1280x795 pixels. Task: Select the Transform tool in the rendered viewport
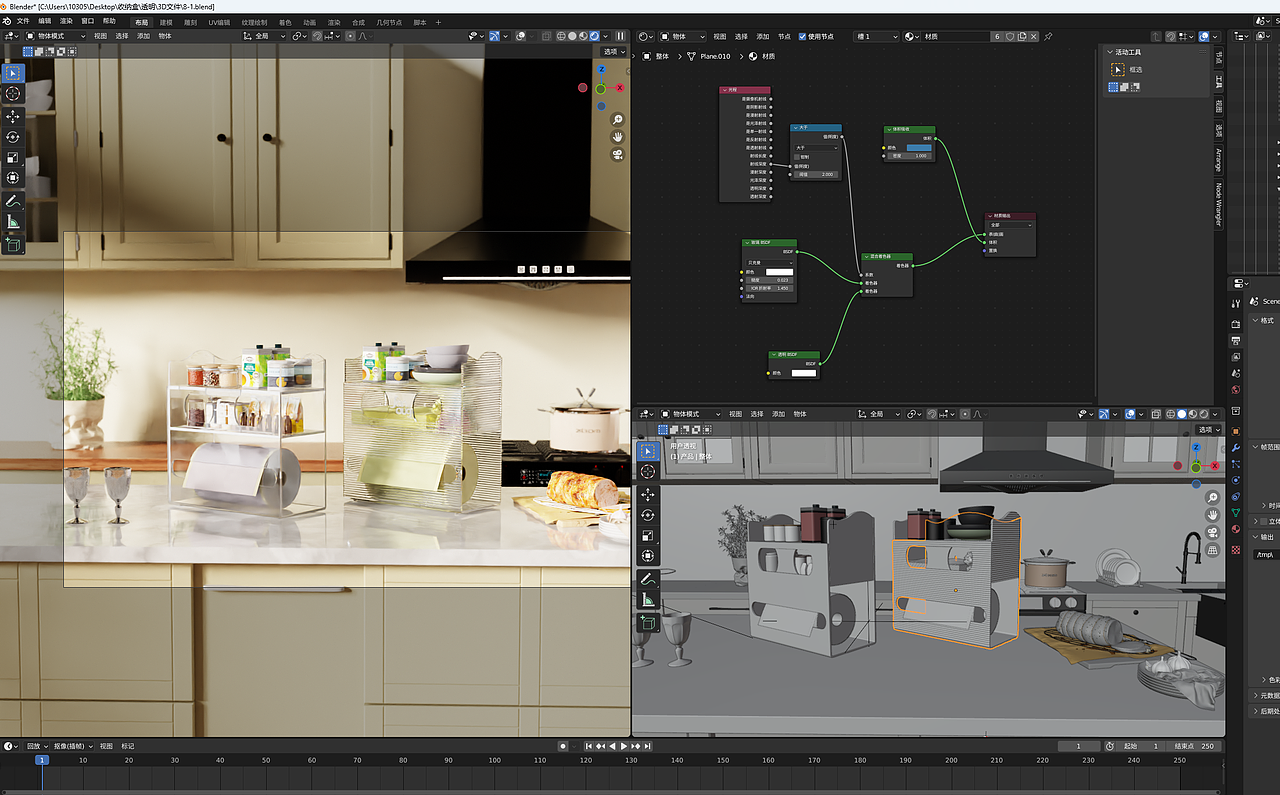[x=13, y=178]
